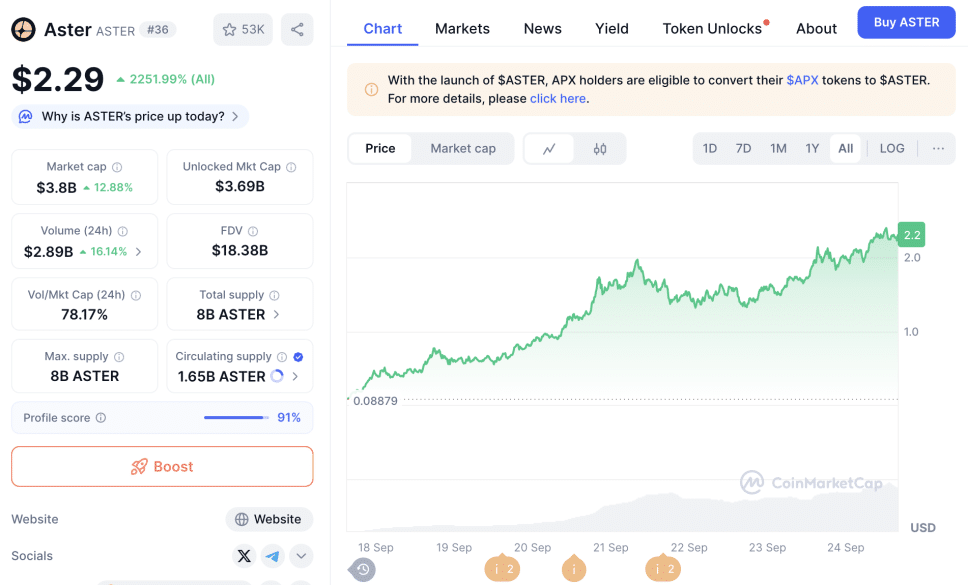Follow the $APX token link
This screenshot has height=585, width=968.
tap(802, 79)
